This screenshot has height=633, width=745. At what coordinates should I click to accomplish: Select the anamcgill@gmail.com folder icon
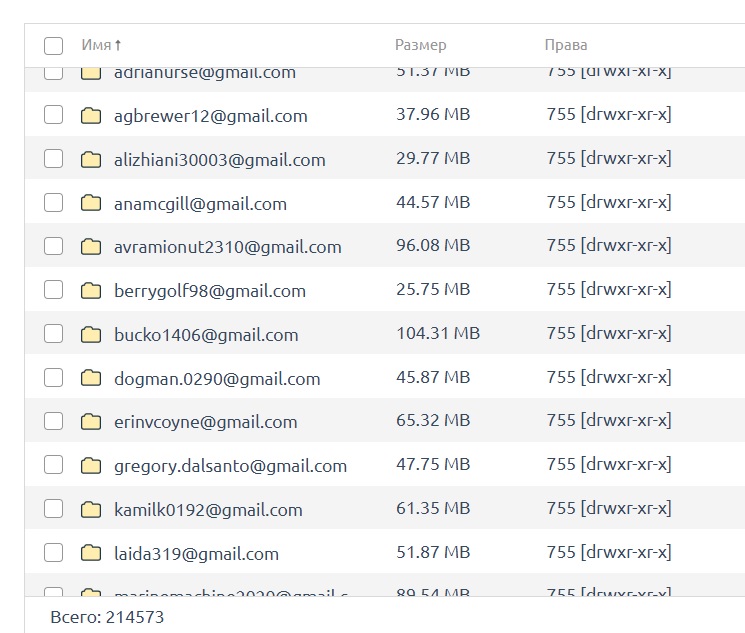(x=92, y=204)
